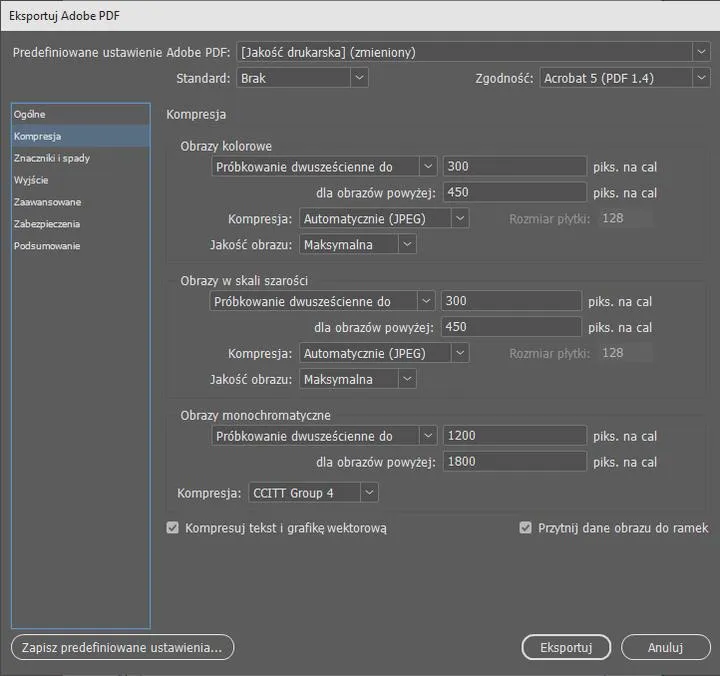720x676 pixels.
Task: Open color images sampling method dropdown
Action: click(325, 167)
